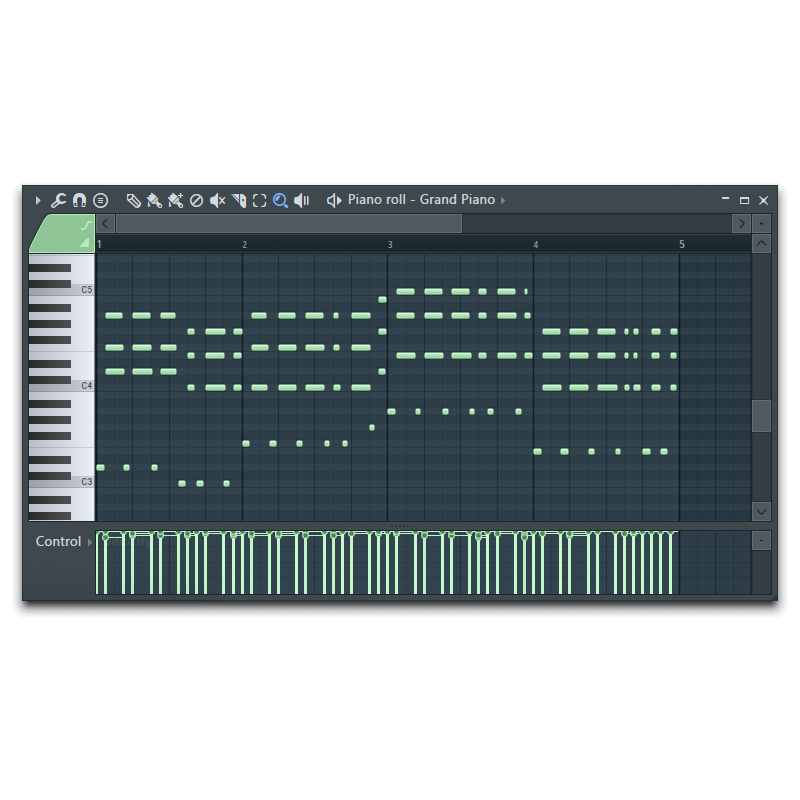Screen dimensions: 800x800
Task: Select the Delete notes tool
Action: coord(197,200)
